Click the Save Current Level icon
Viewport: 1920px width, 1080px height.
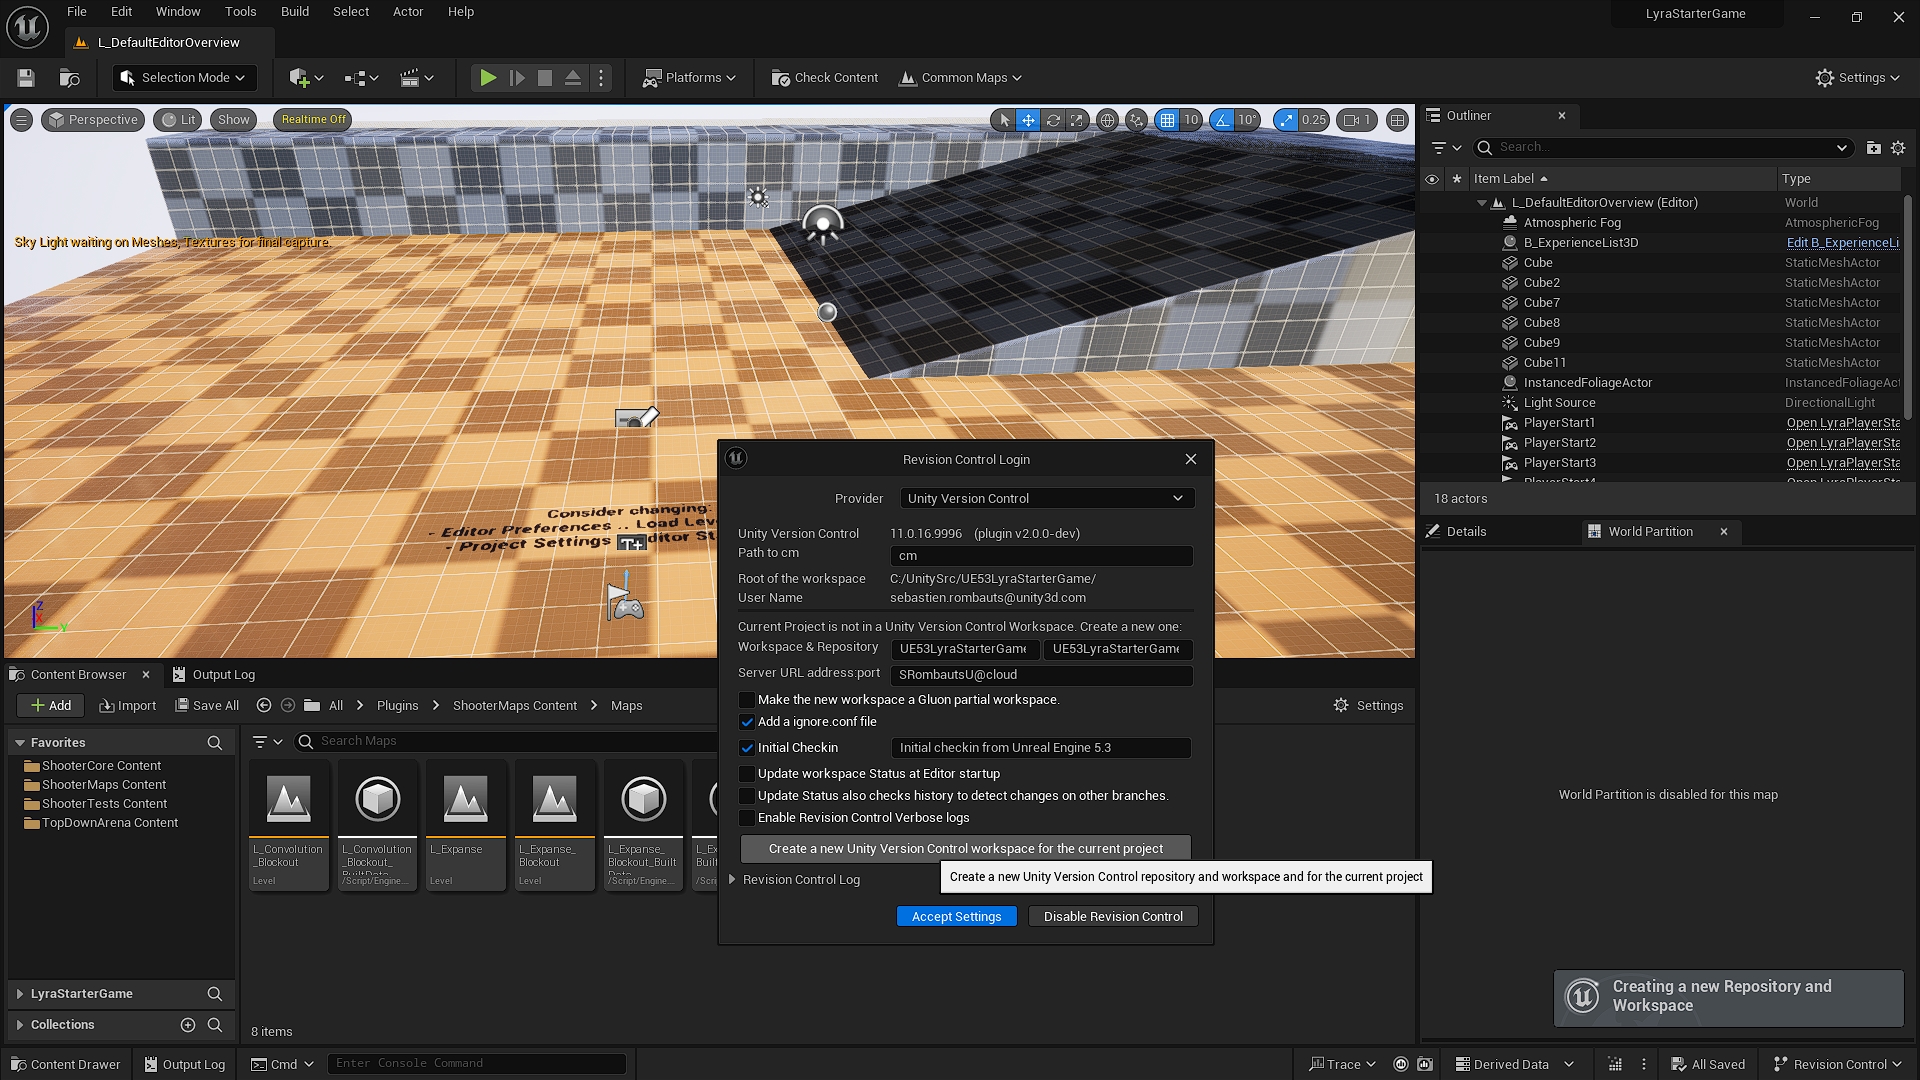[x=25, y=77]
